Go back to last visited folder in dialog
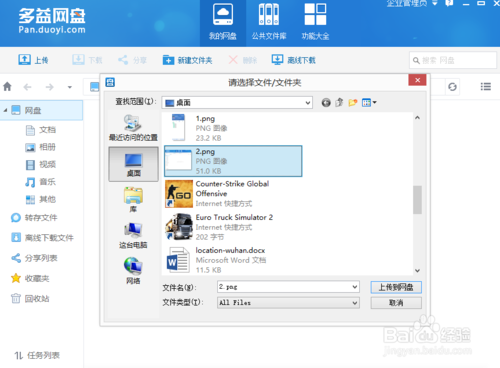The width and height of the screenshot is (500, 368). [326, 103]
